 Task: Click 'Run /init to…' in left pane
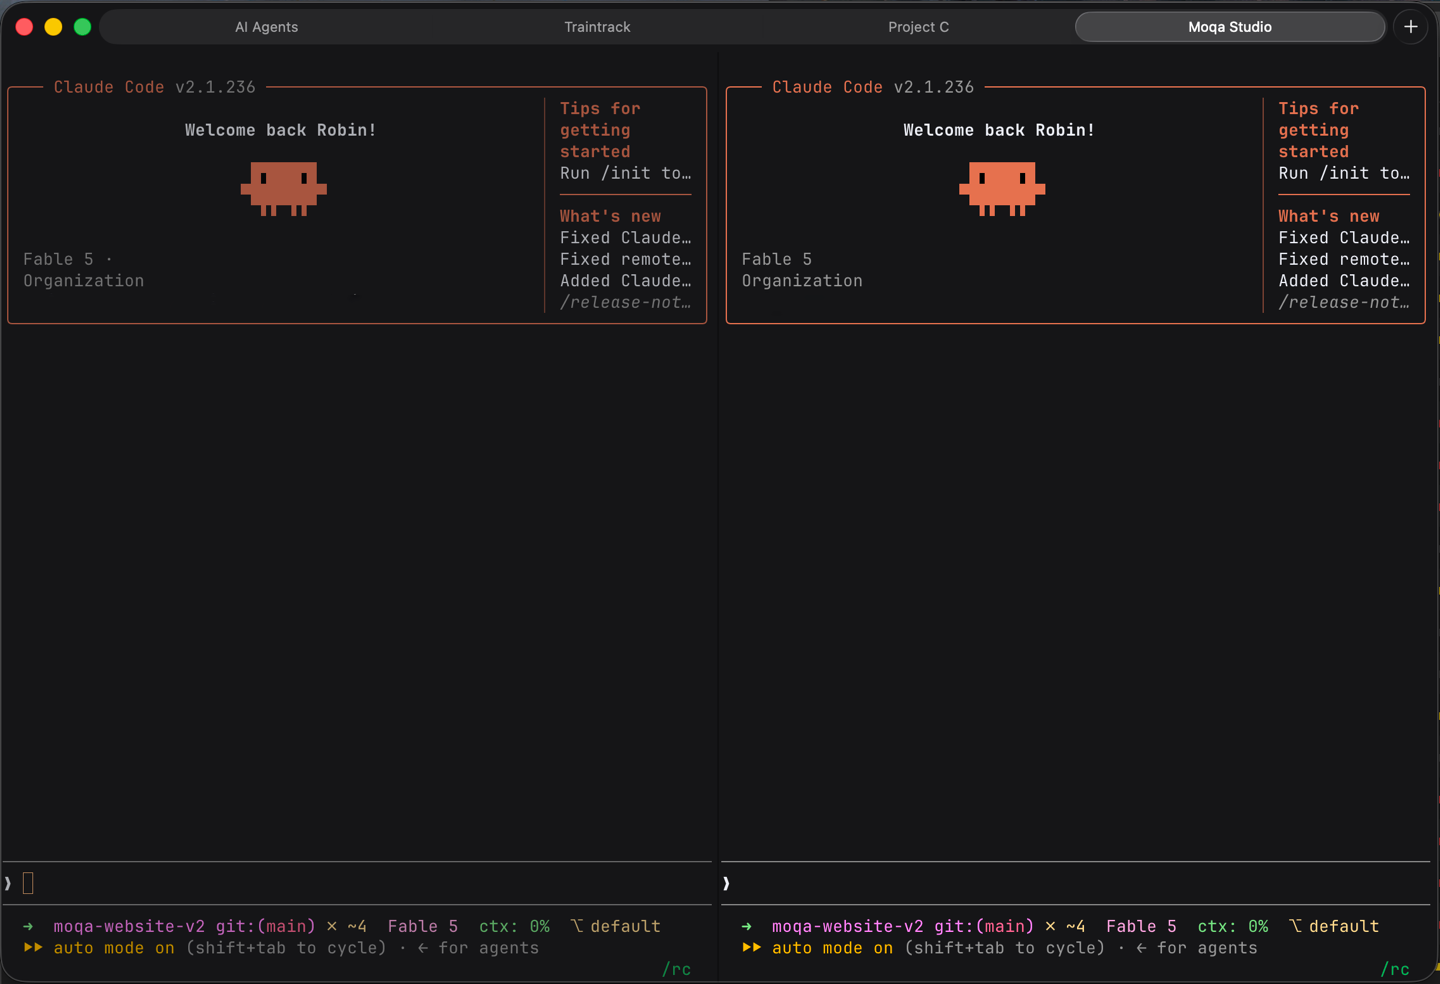point(625,173)
